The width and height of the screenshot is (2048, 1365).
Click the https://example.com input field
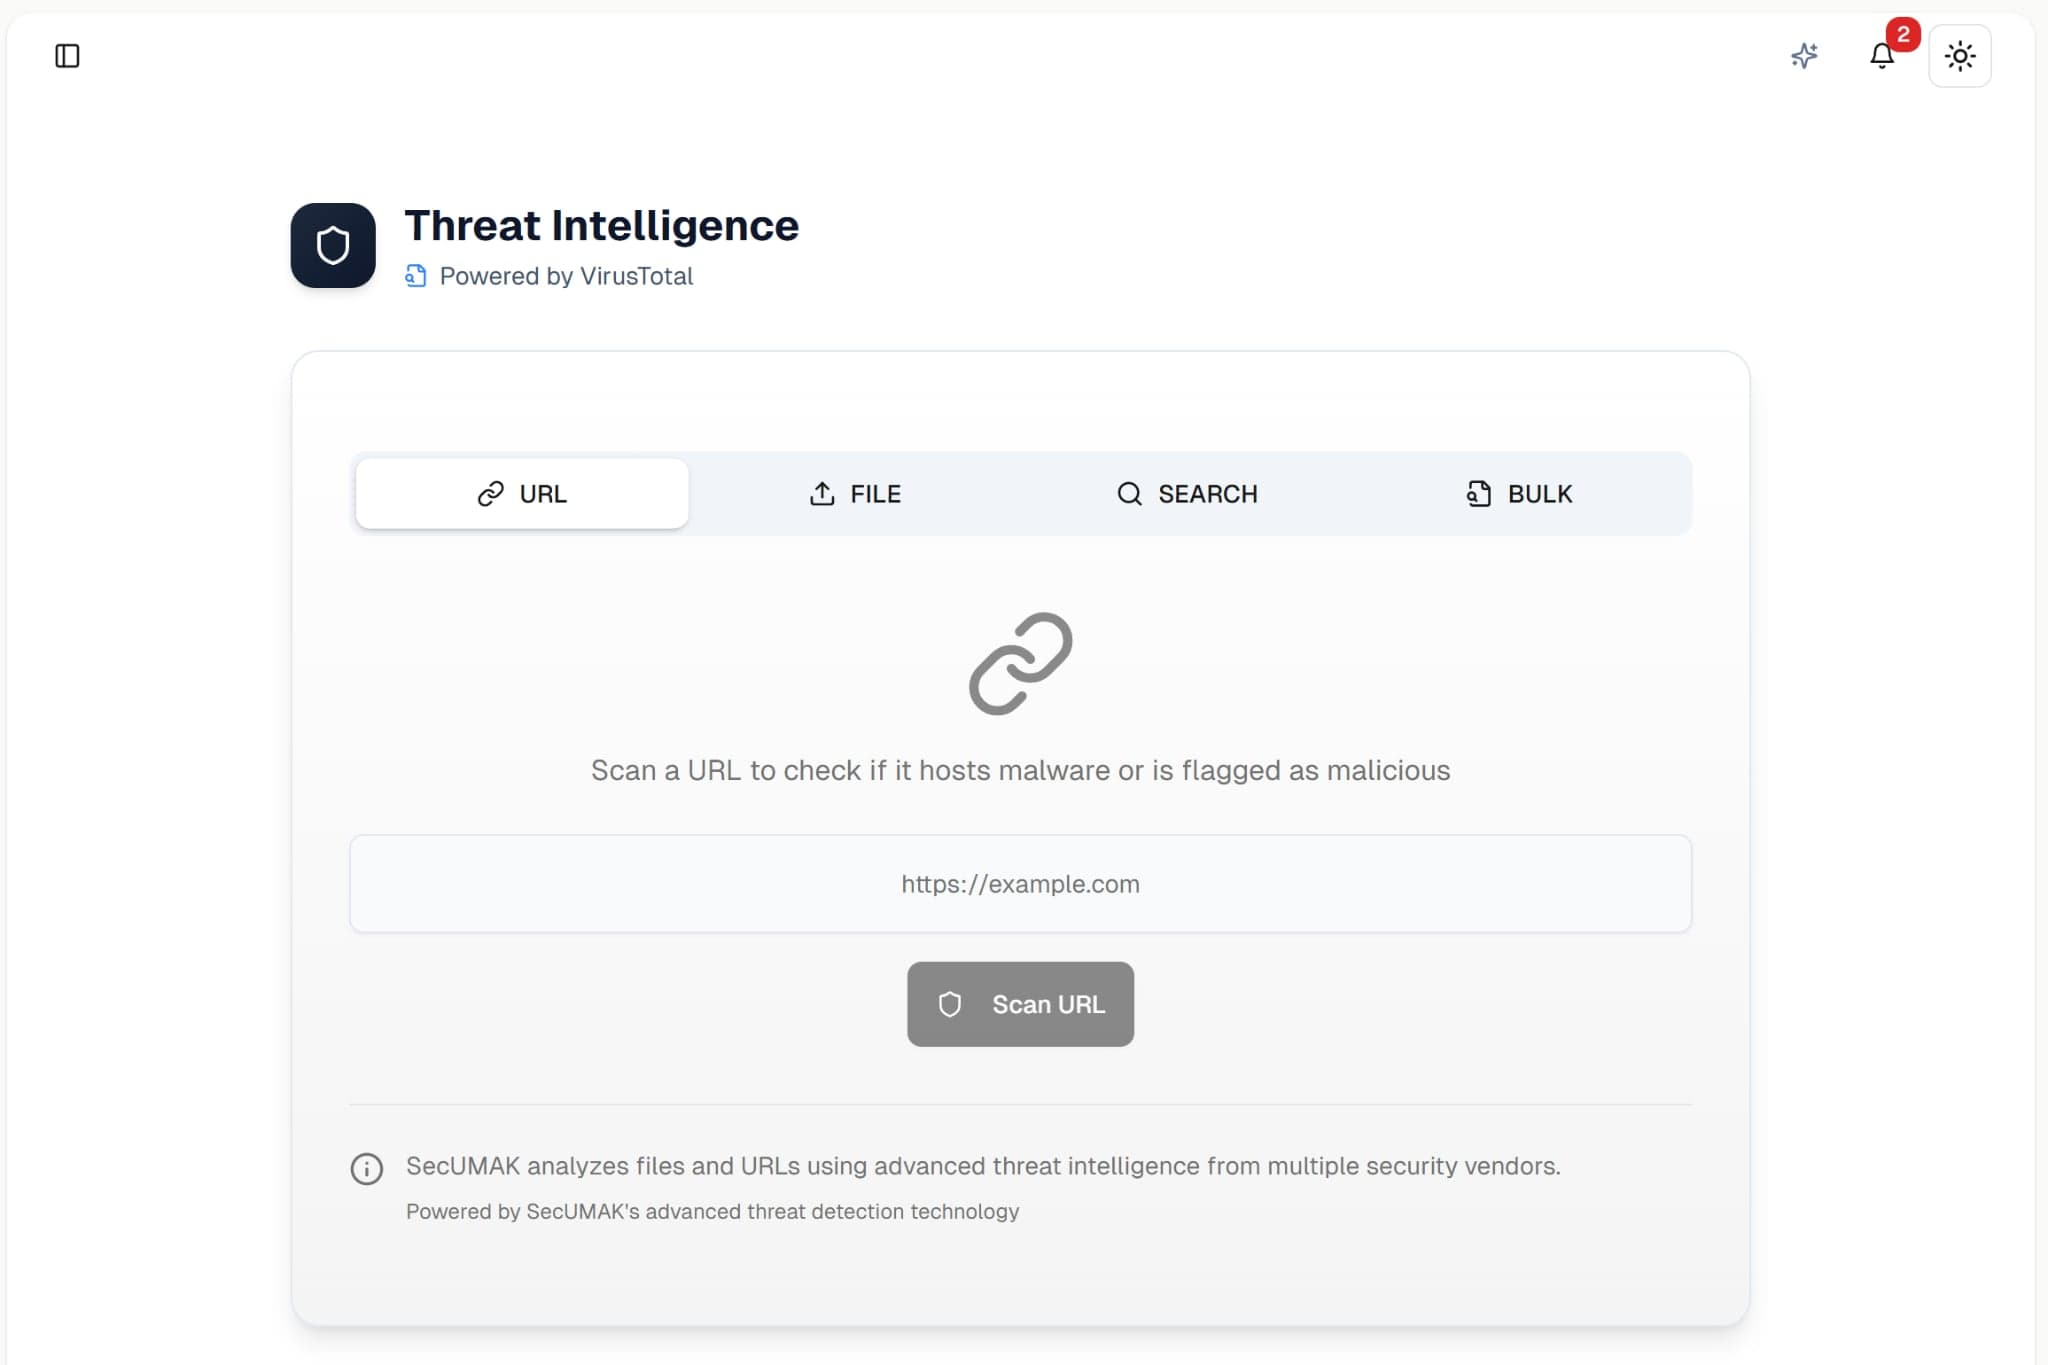[x=1019, y=884]
